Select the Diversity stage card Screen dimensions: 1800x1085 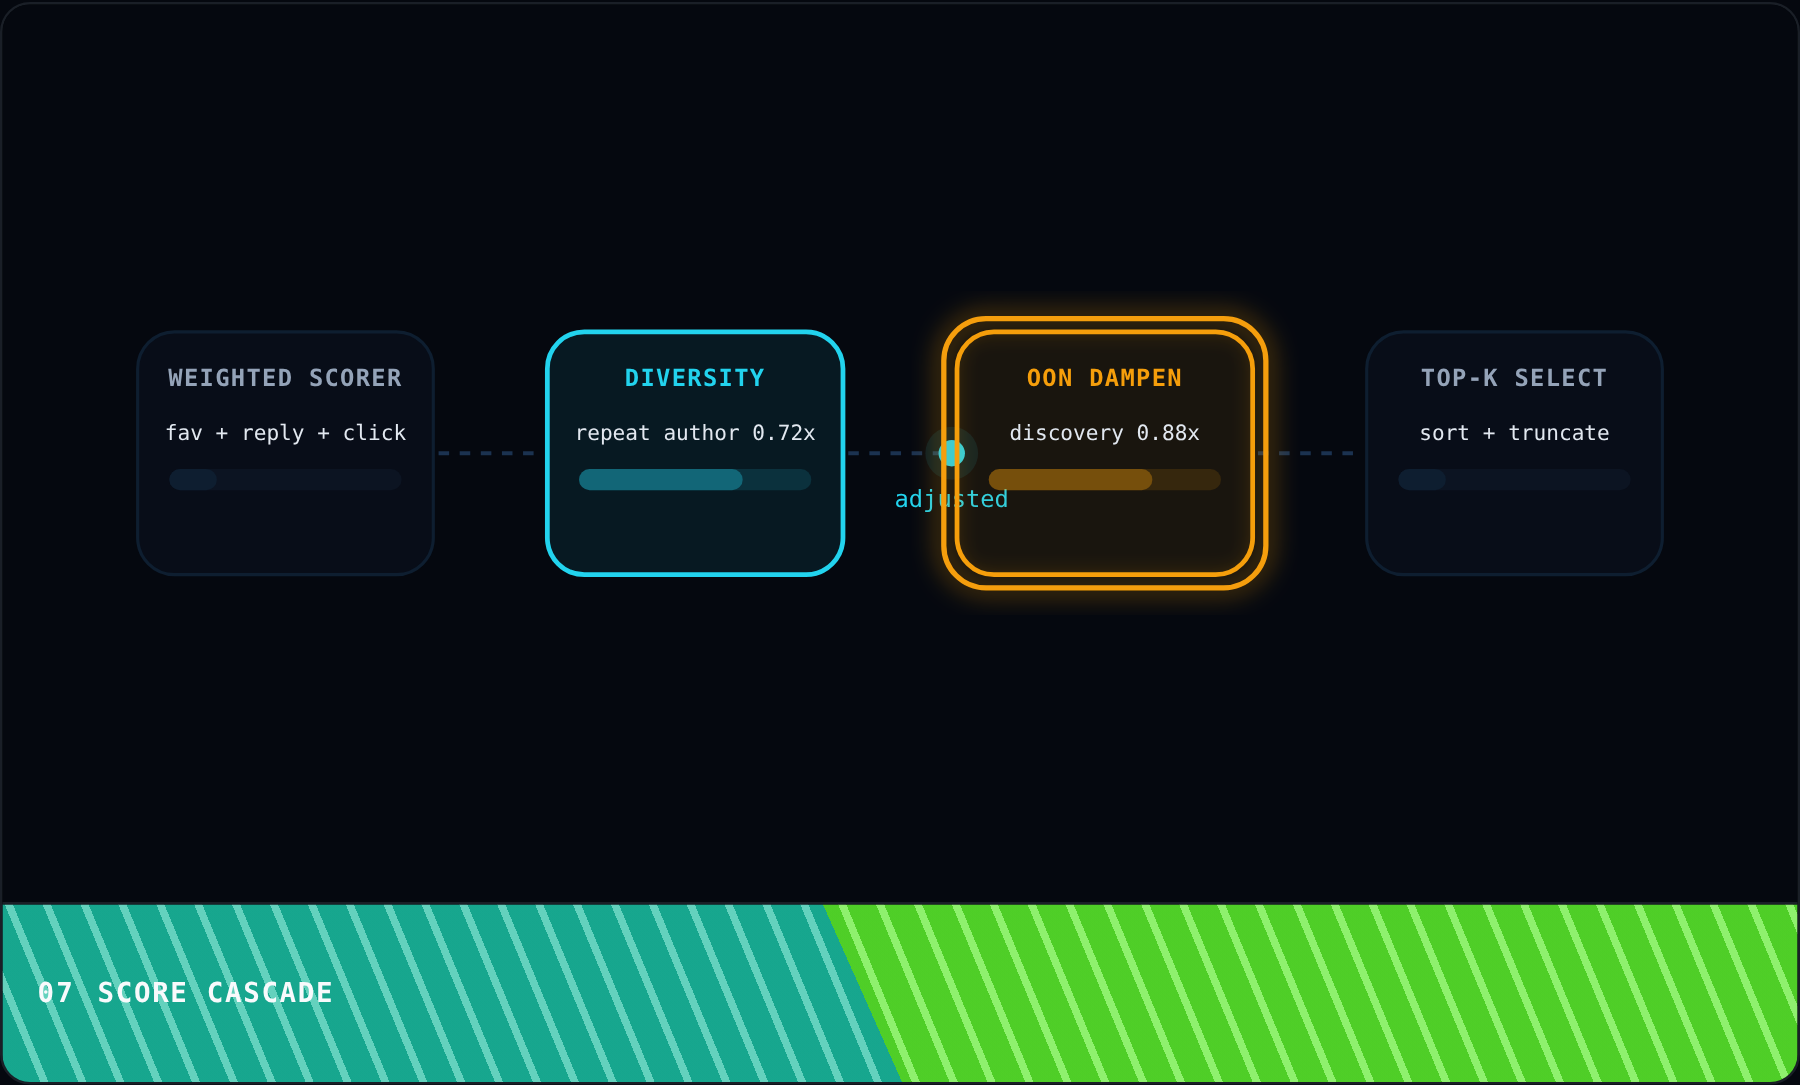point(695,453)
